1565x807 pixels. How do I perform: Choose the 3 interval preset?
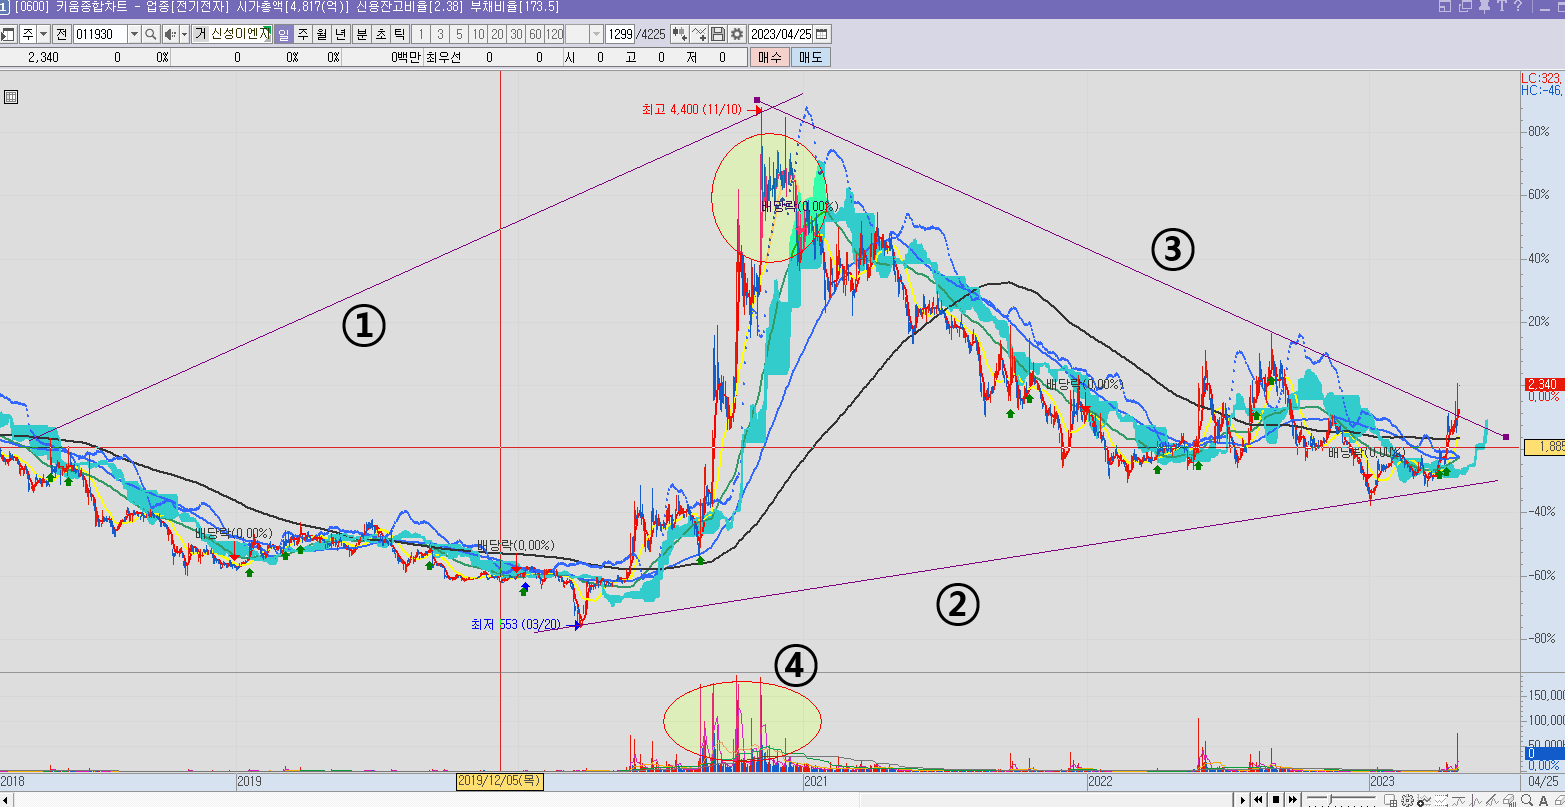click(x=440, y=34)
